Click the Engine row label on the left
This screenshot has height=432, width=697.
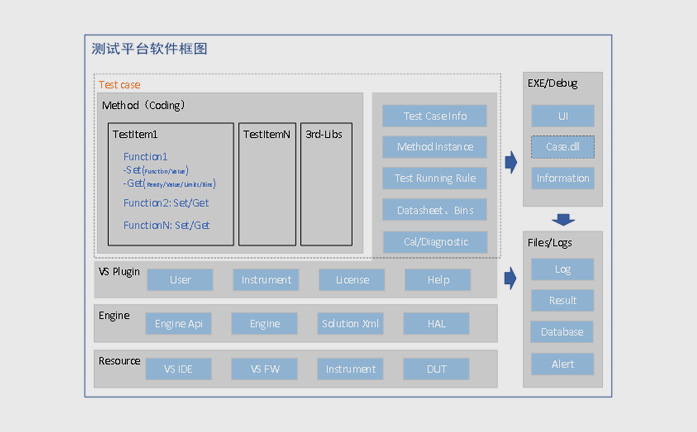pos(114,316)
